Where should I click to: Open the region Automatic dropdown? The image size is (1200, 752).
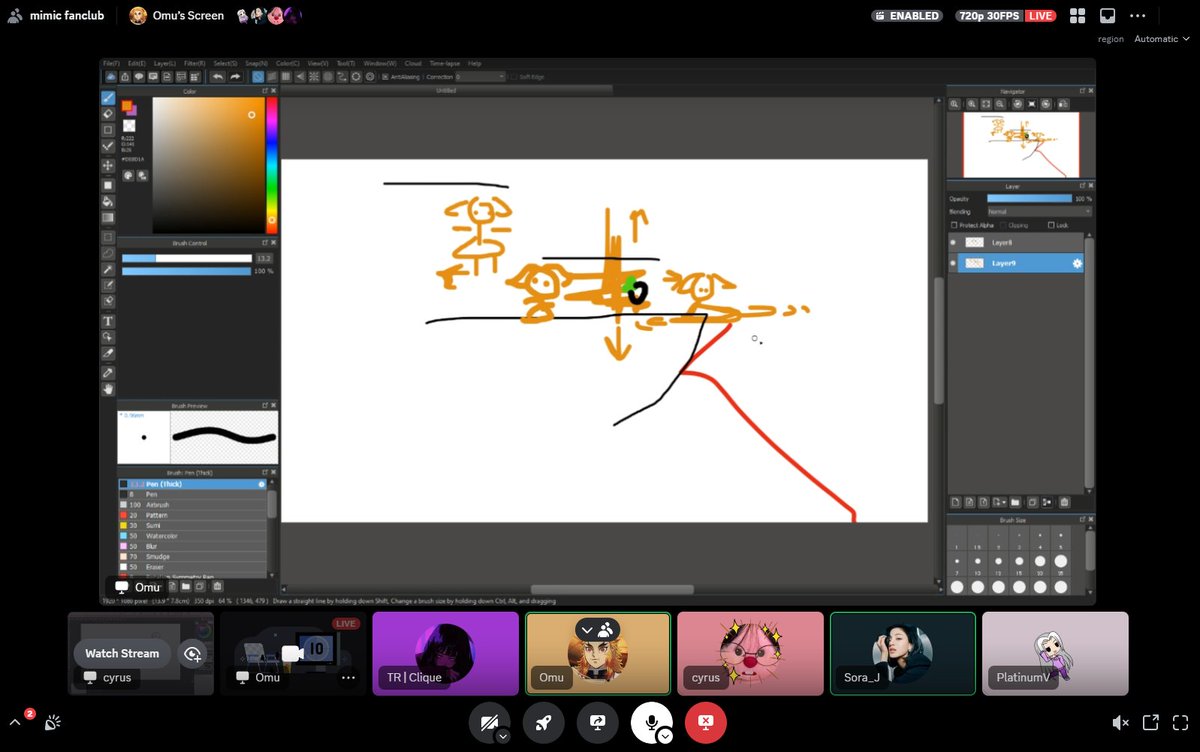point(1162,39)
